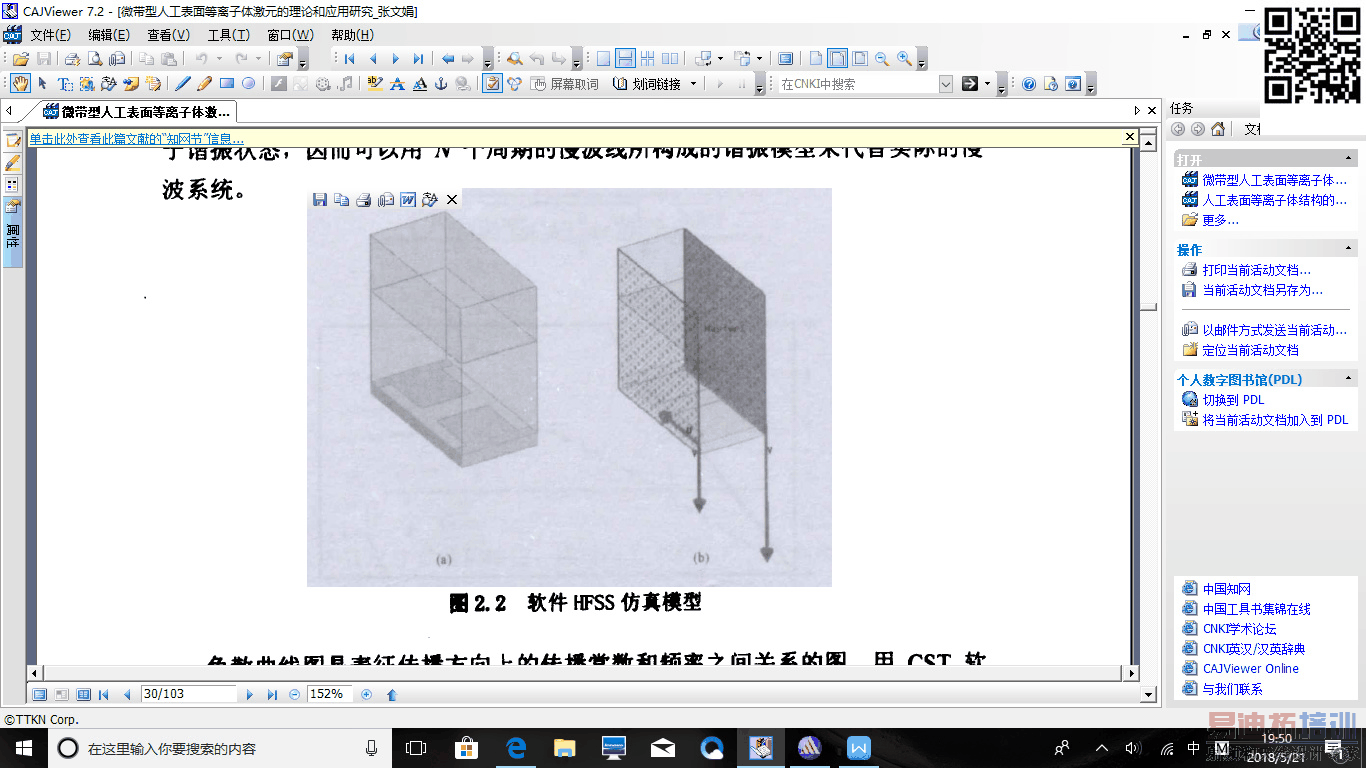Send image to Word via floating toolbar
Image resolution: width=1366 pixels, height=768 pixels.
[408, 200]
